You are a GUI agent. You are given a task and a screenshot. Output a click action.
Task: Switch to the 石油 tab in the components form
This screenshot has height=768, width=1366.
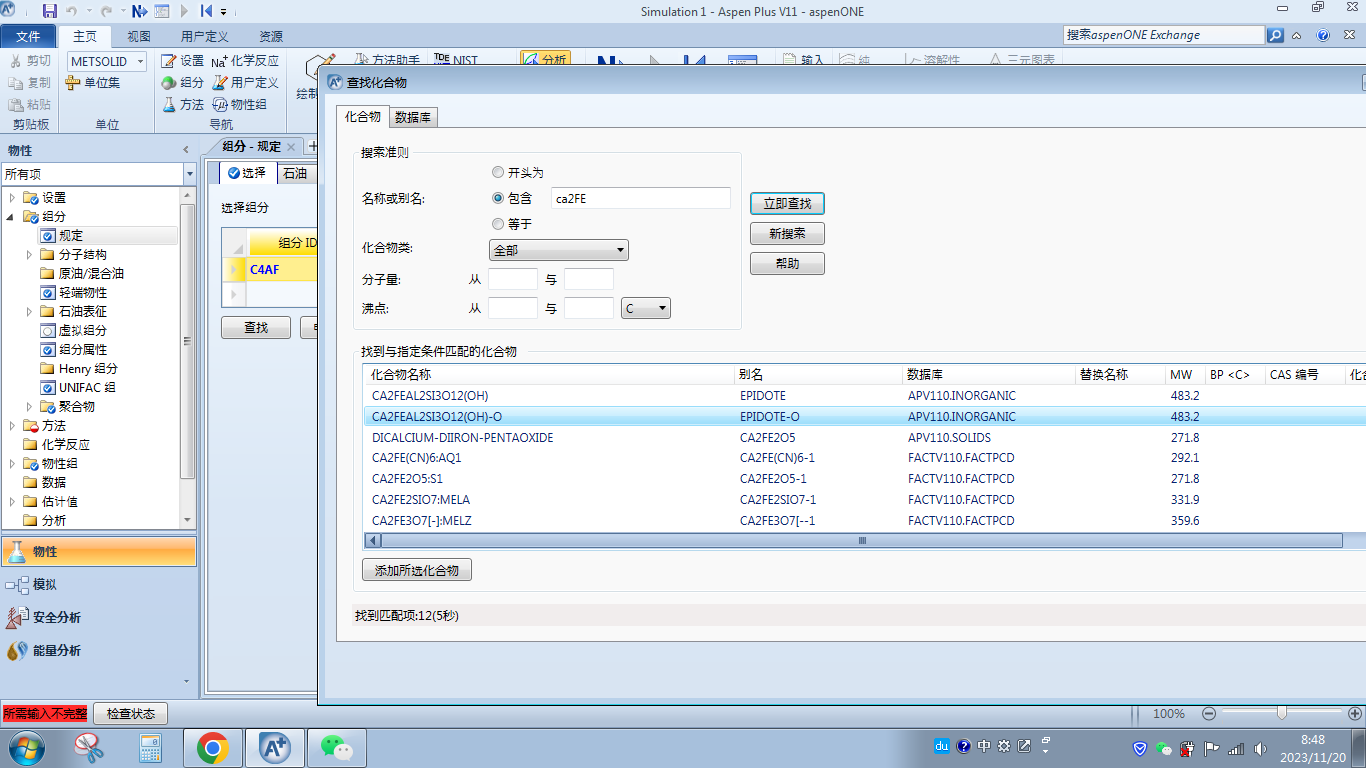295,173
